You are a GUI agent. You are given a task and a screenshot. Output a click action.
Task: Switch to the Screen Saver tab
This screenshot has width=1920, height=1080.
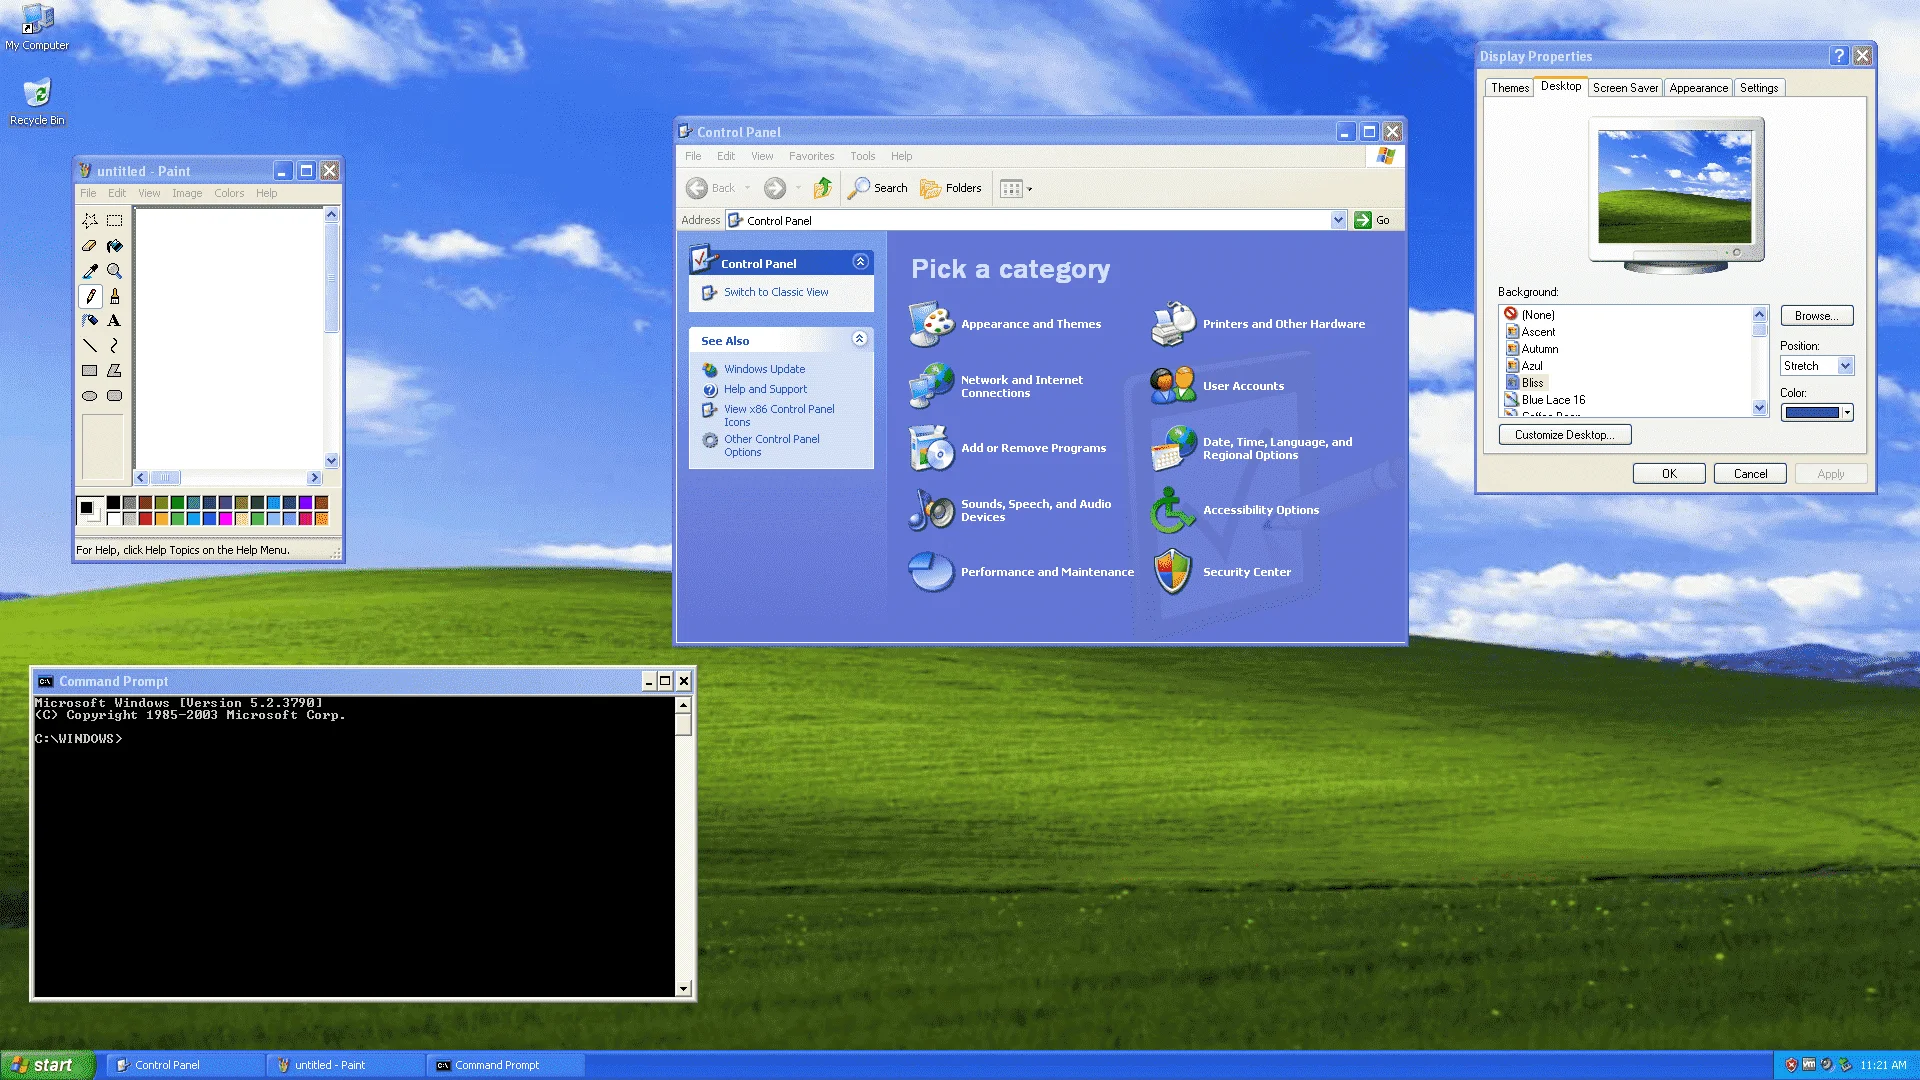[x=1625, y=88]
